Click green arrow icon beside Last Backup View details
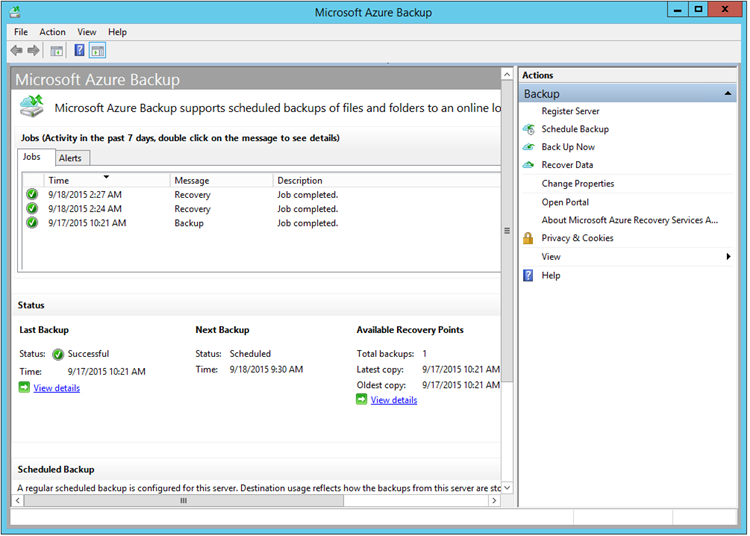 click(x=24, y=387)
